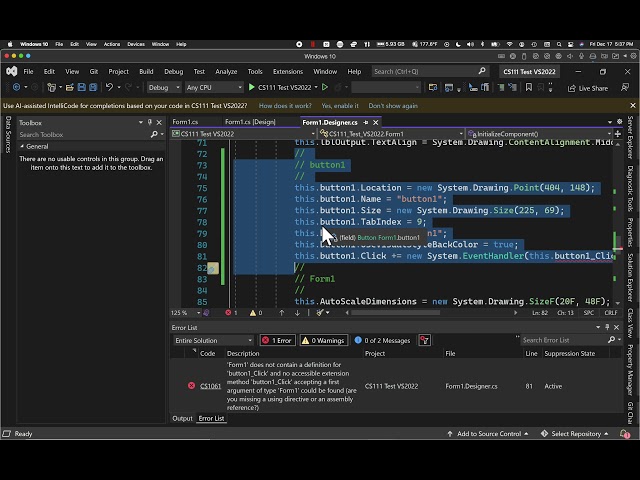640x480 pixels.
Task: Click the Save icon in the toolbar
Action: coord(81,87)
